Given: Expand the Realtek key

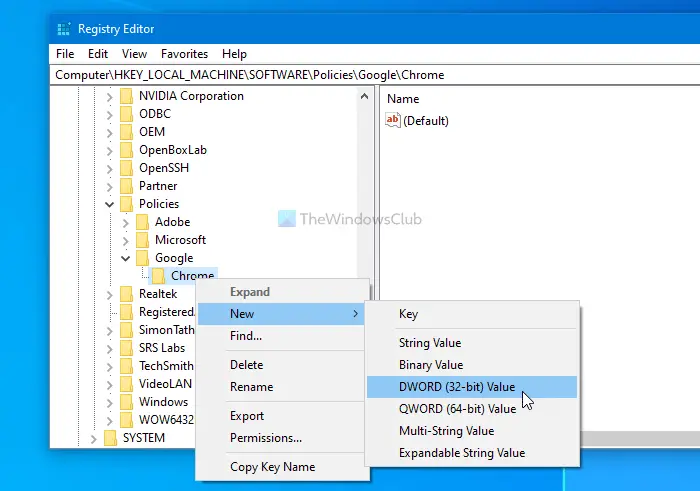Looking at the screenshot, I should [109, 295].
